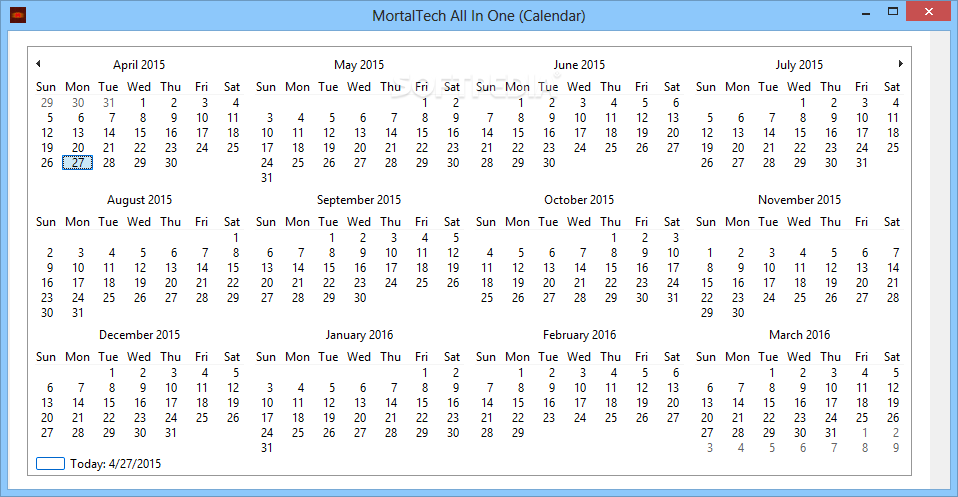Viewport: 958px width, 497px height.
Task: Open the February 2016 month title
Action: point(579,335)
